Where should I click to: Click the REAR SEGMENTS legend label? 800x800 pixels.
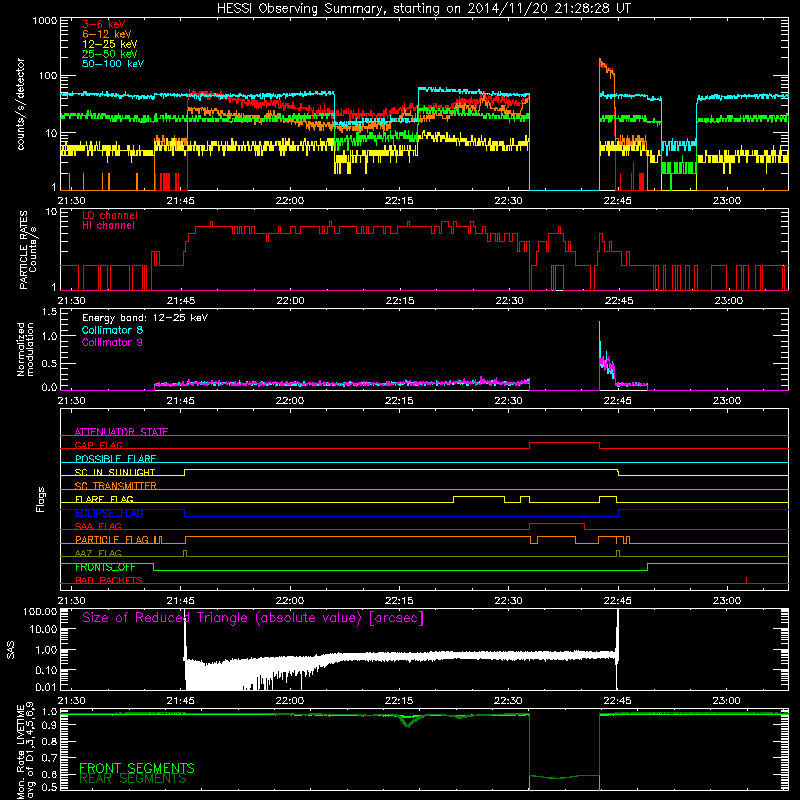tap(133, 779)
